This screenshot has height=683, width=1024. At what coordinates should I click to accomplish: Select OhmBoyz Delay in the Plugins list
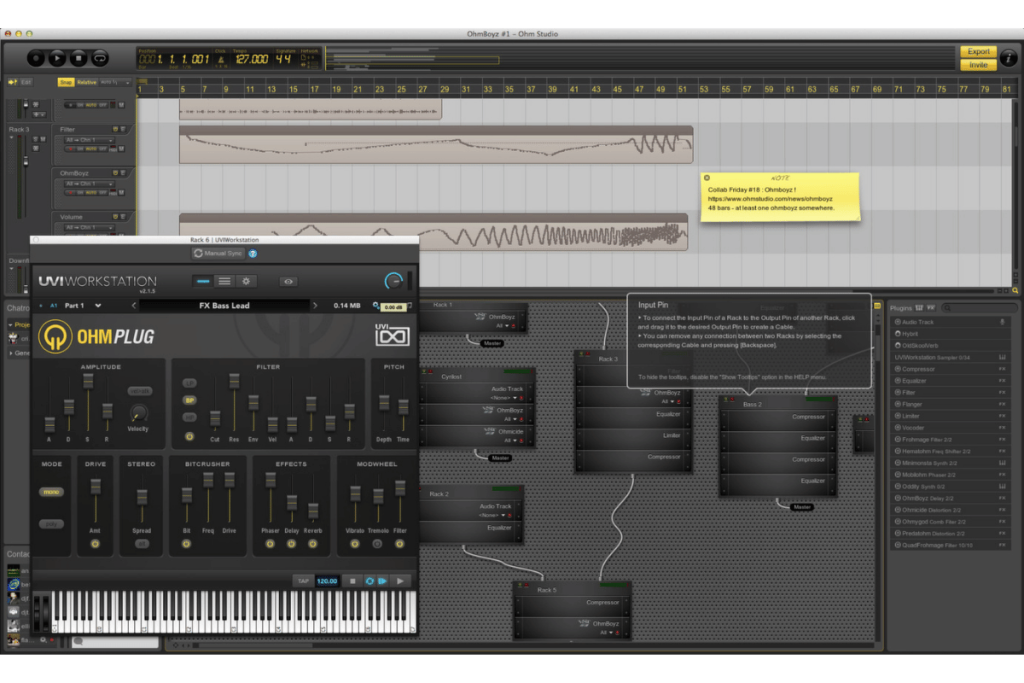pyautogui.click(x=950, y=498)
